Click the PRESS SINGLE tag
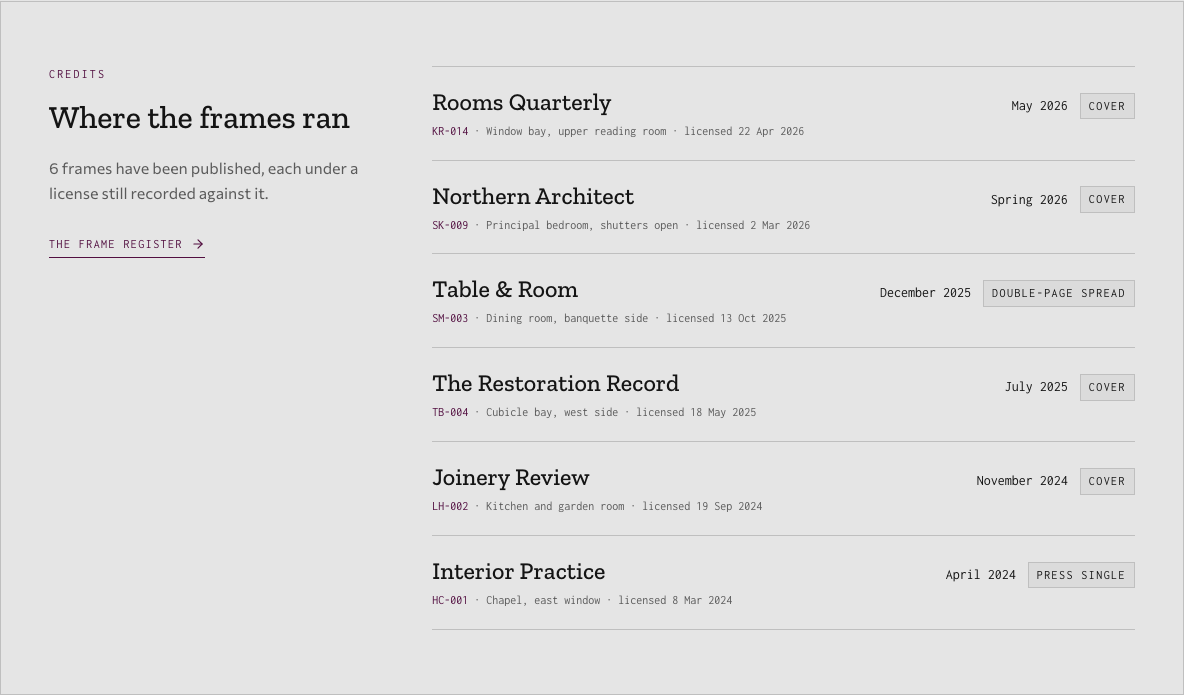The width and height of the screenshot is (1184, 695). click(x=1081, y=575)
